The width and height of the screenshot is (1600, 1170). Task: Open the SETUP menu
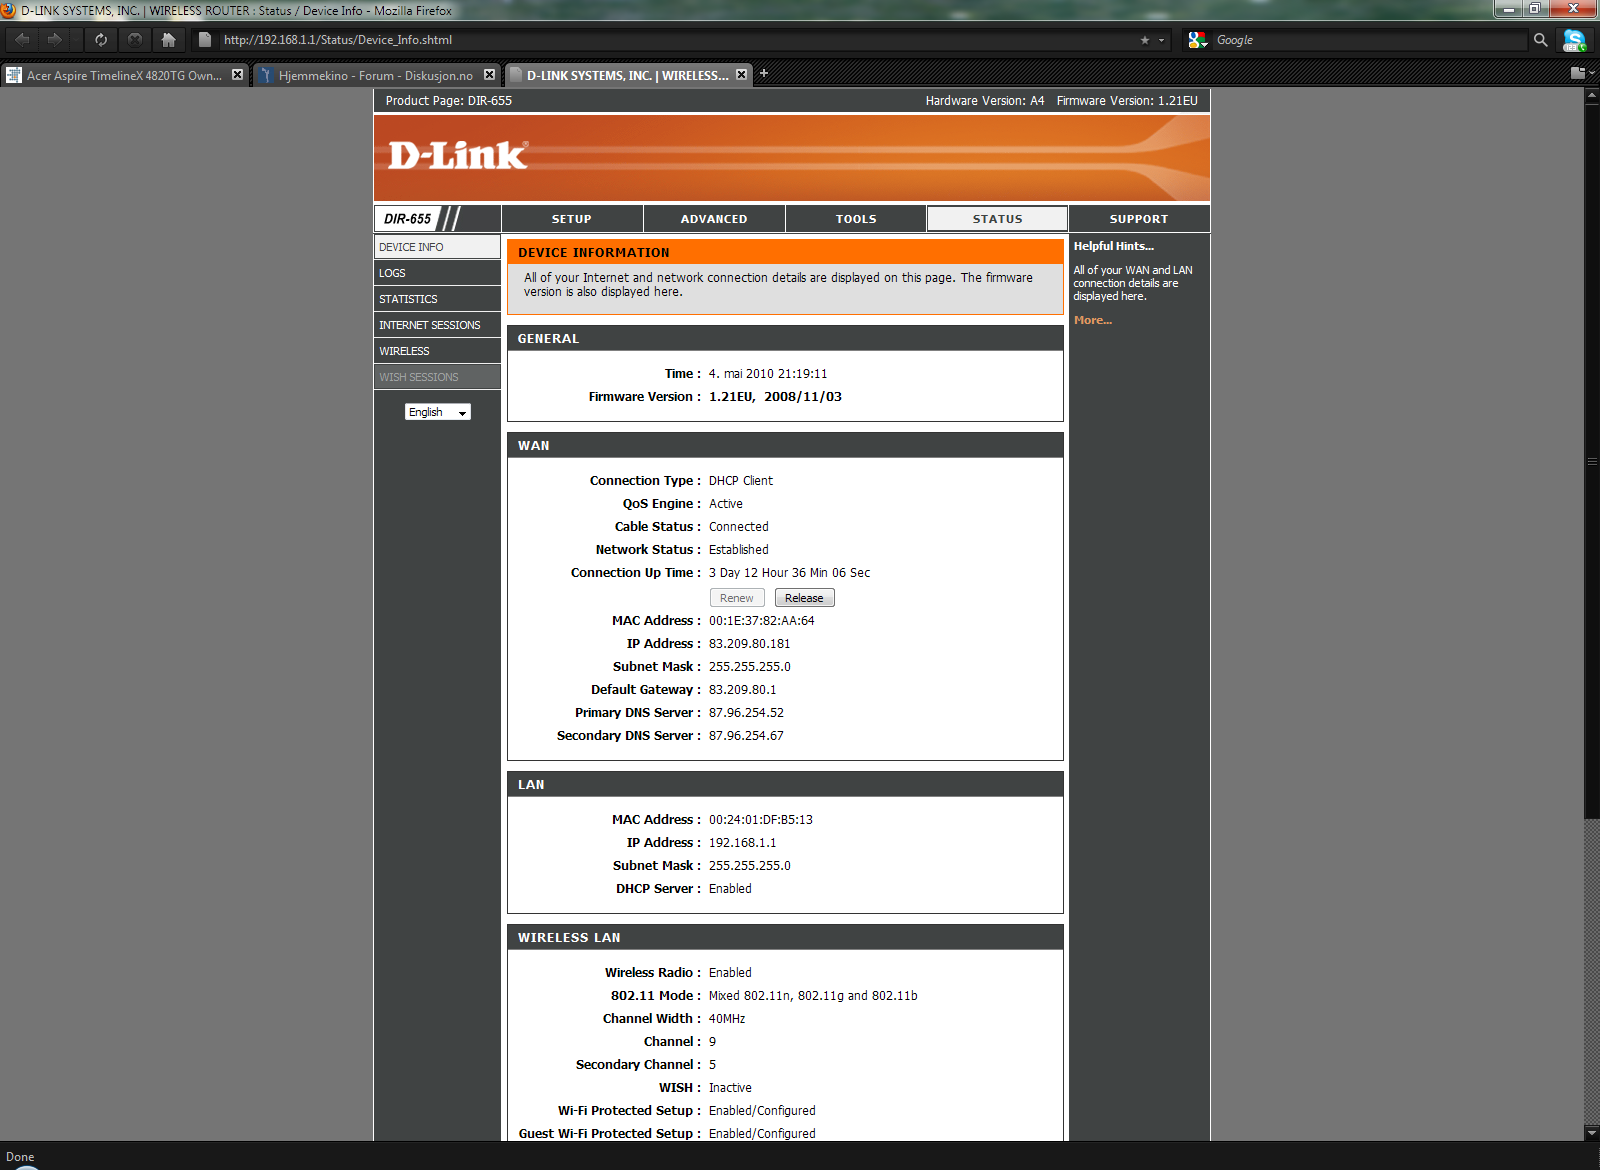click(572, 219)
